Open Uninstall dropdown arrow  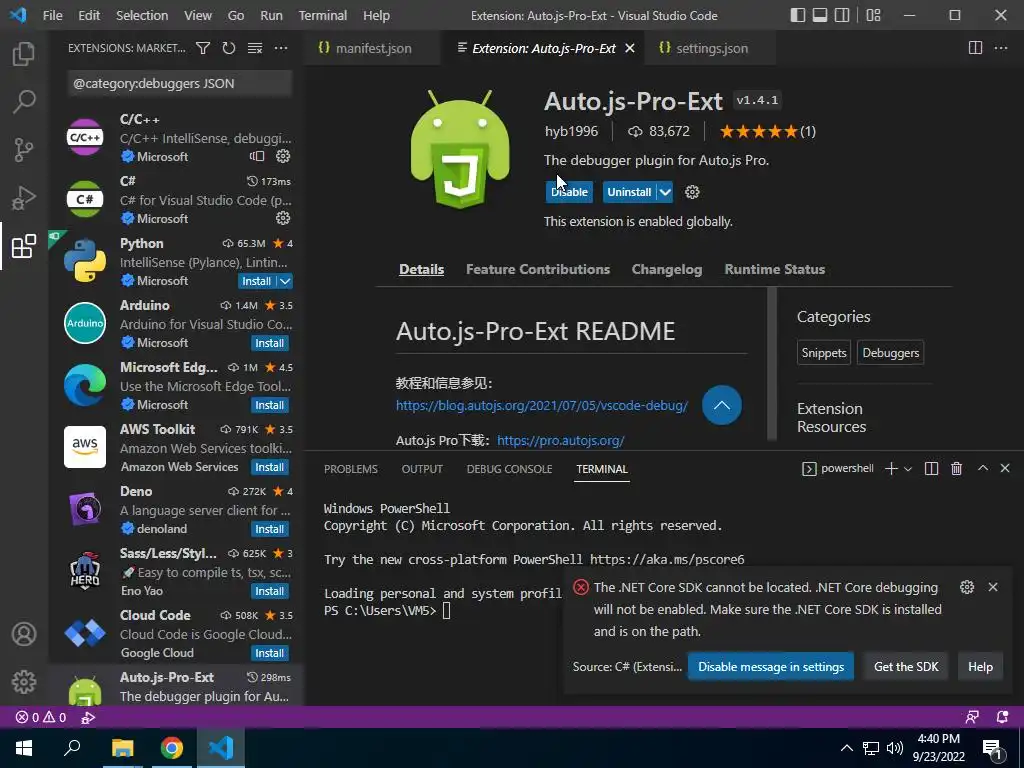665,192
